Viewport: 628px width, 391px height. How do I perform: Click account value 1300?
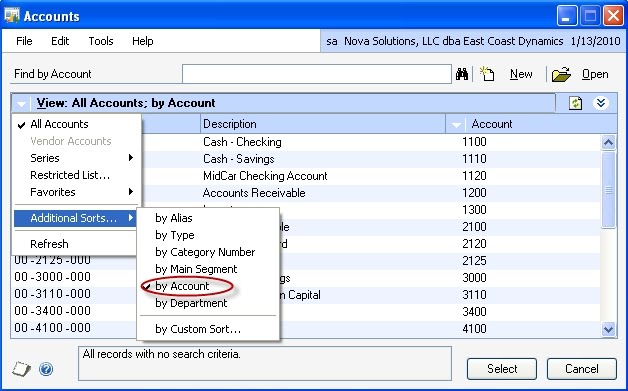[x=474, y=210]
